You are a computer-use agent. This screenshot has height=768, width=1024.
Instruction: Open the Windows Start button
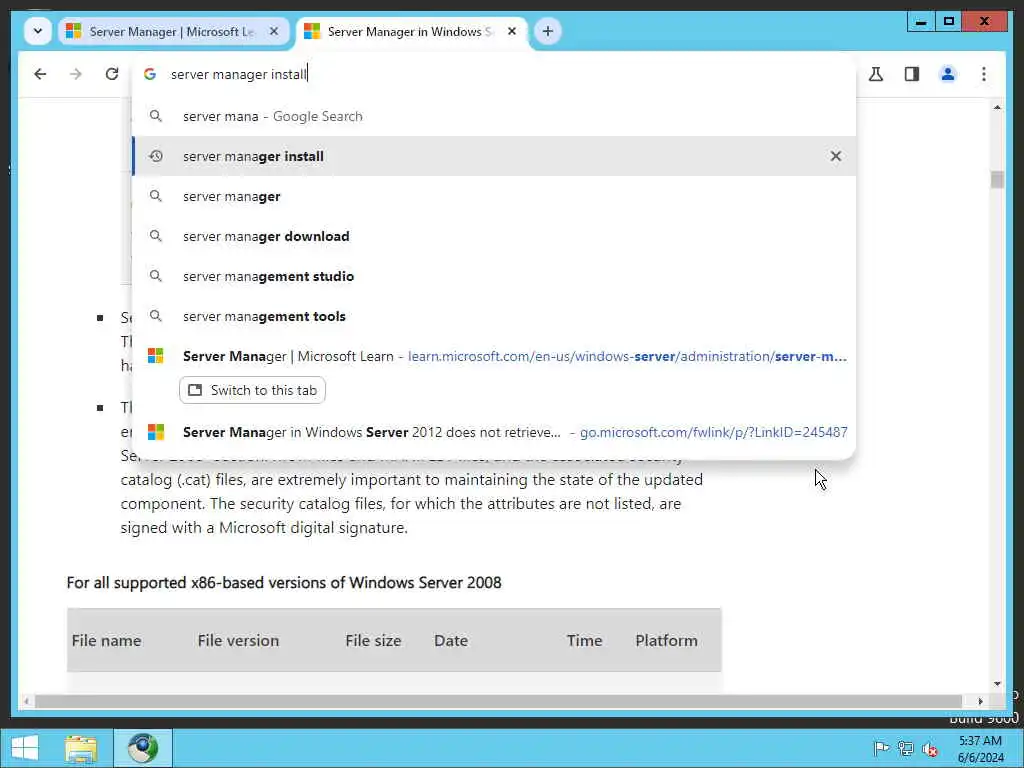click(25, 748)
